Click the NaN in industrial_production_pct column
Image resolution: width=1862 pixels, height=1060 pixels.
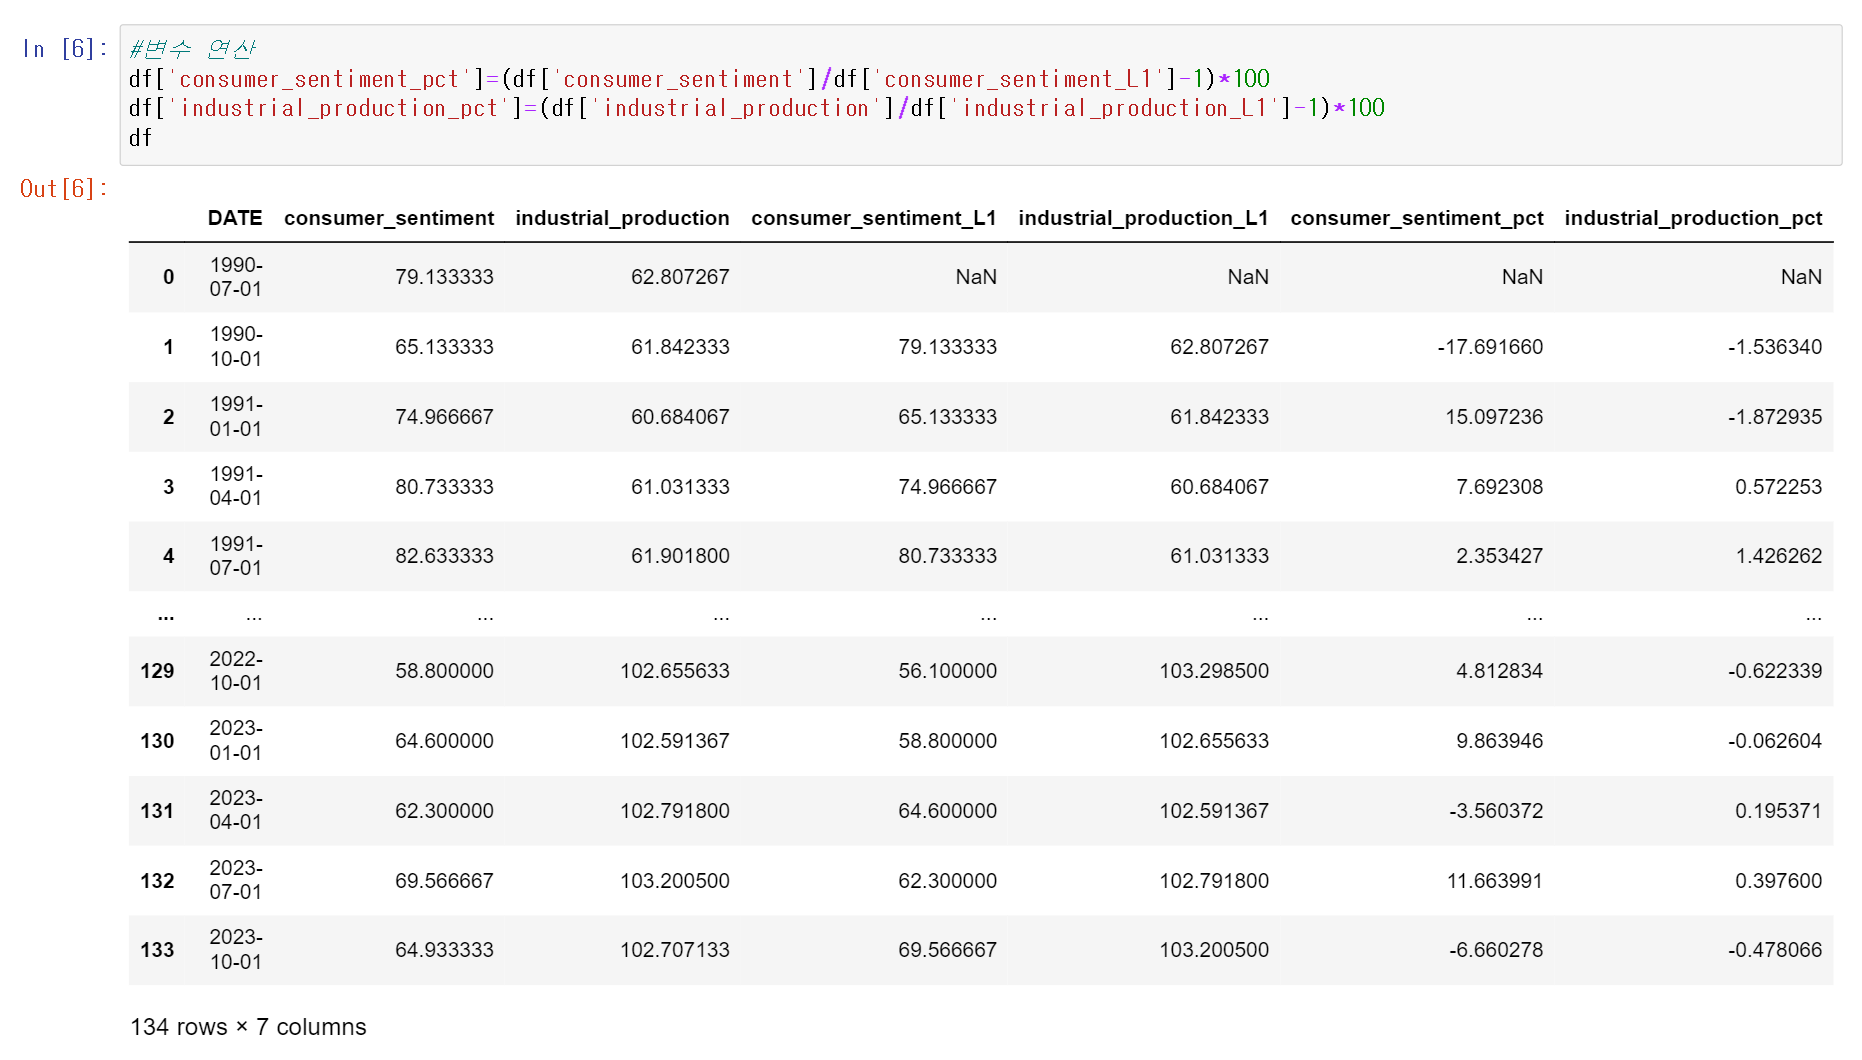point(1801,277)
